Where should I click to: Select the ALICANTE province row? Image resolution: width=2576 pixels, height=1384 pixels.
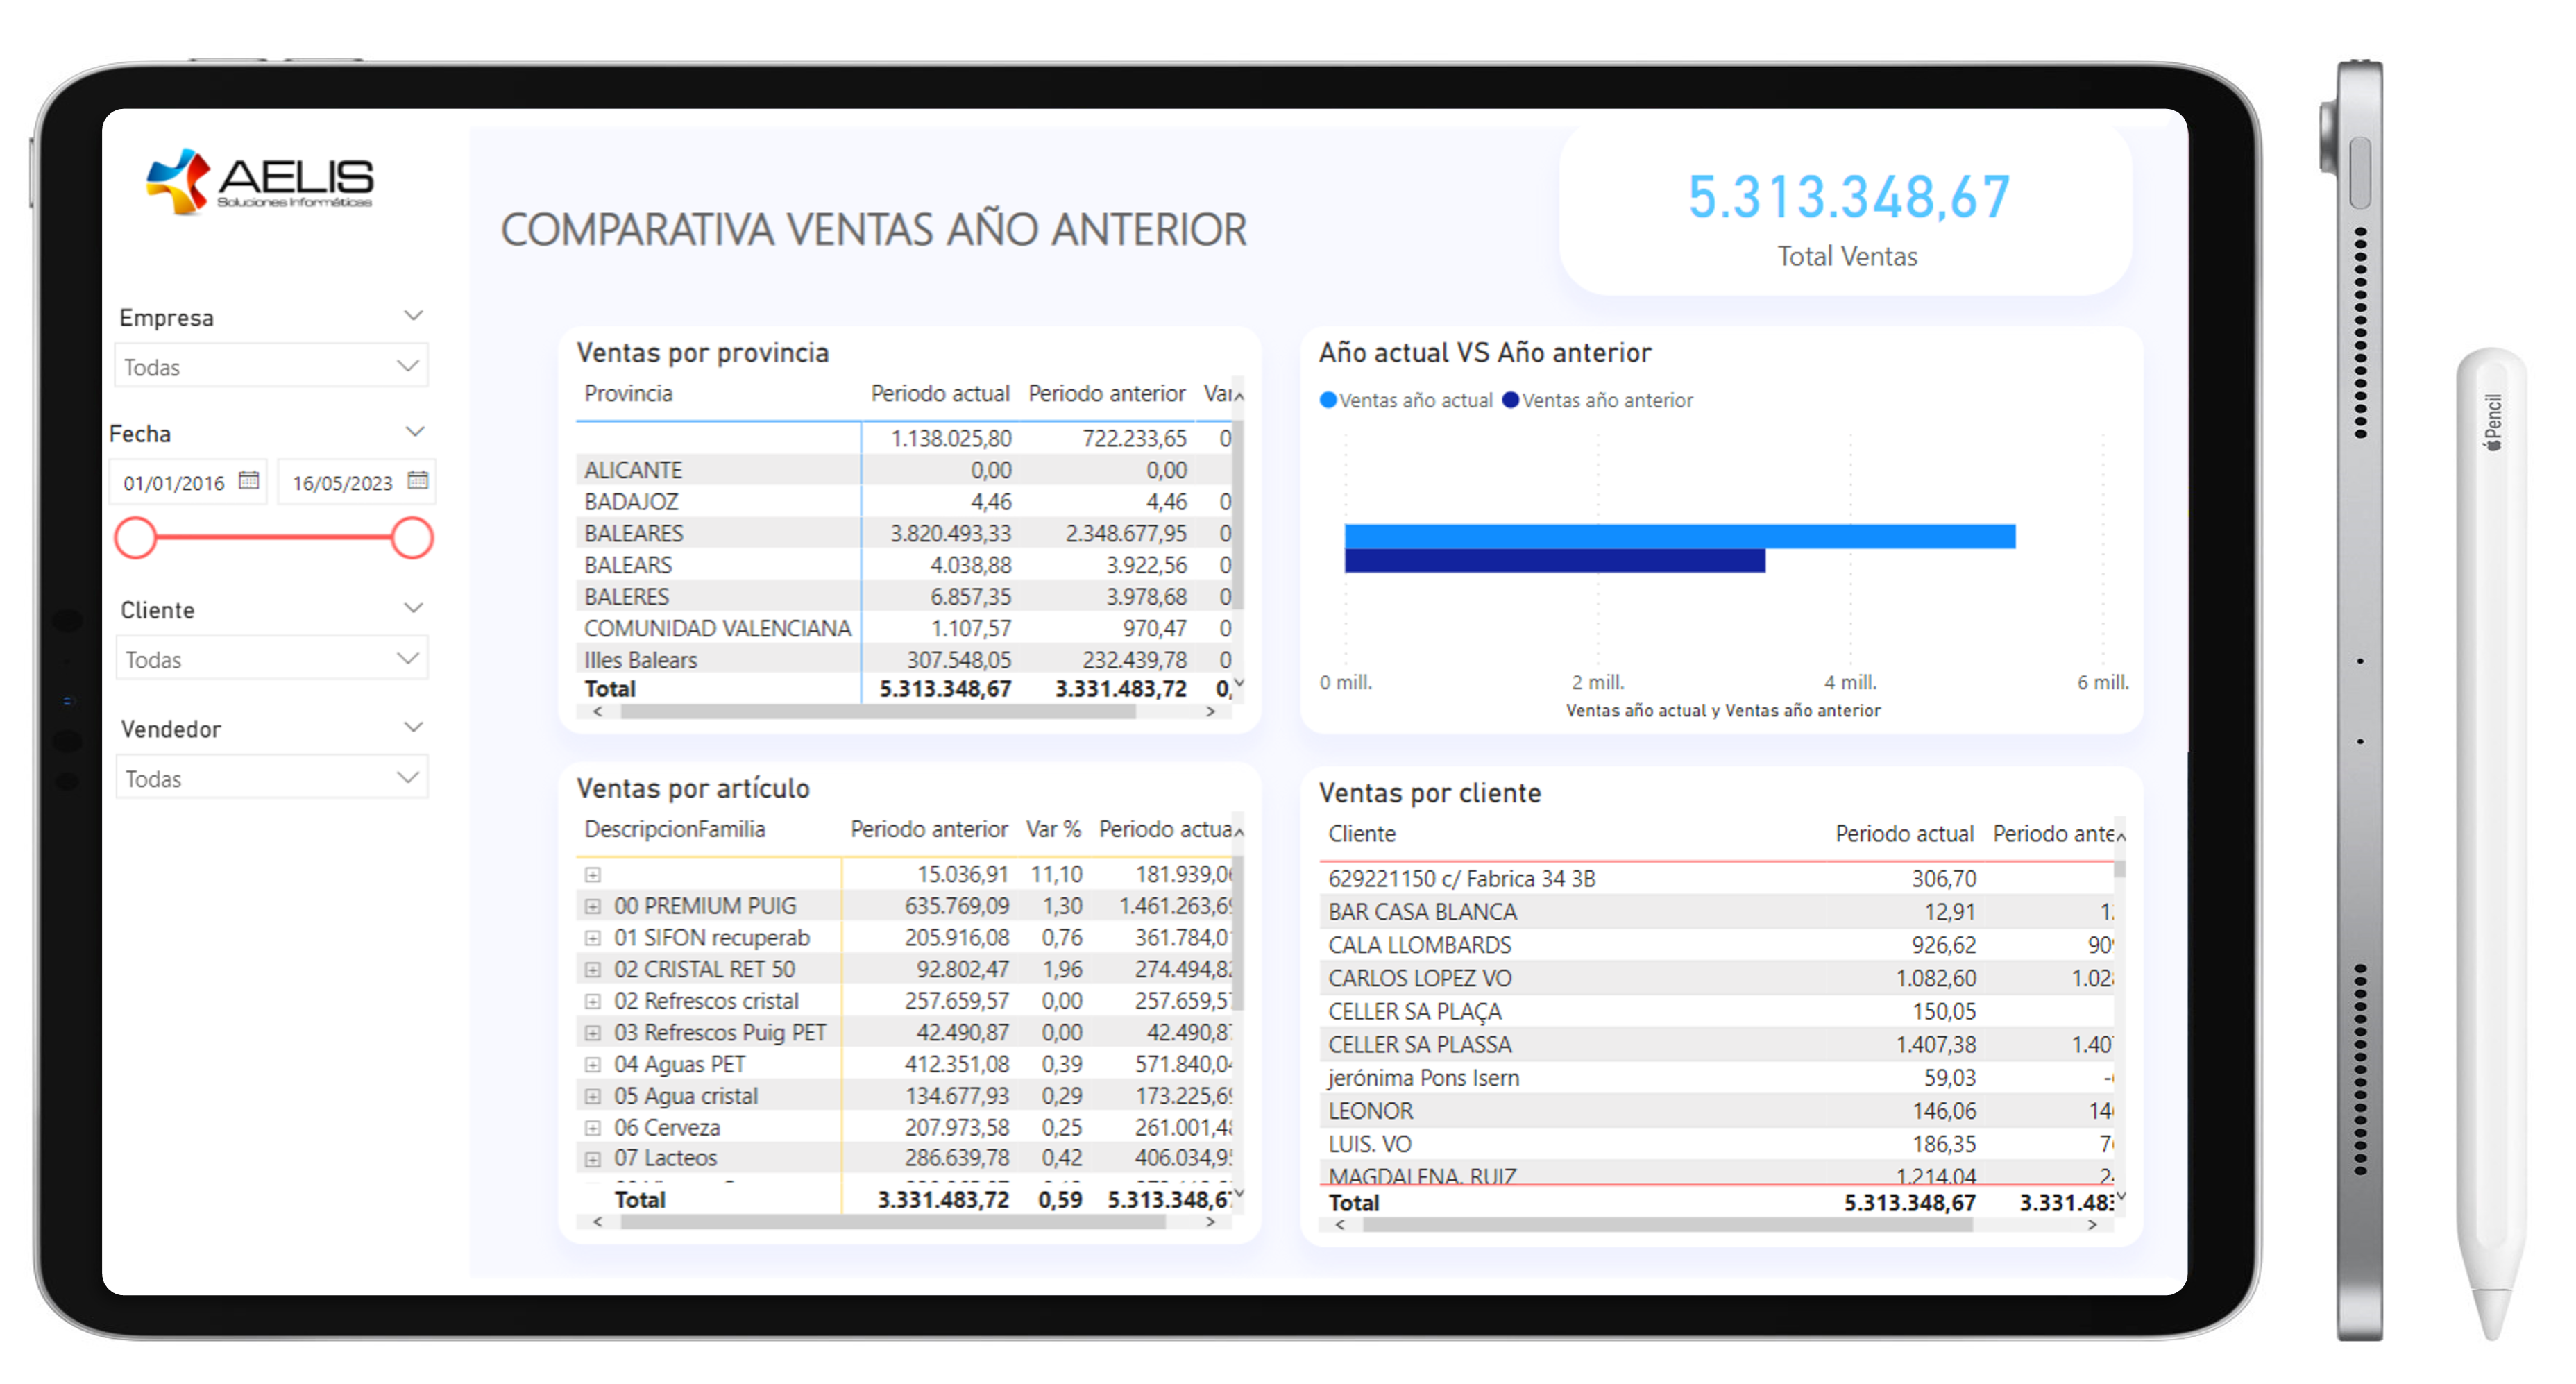point(905,470)
